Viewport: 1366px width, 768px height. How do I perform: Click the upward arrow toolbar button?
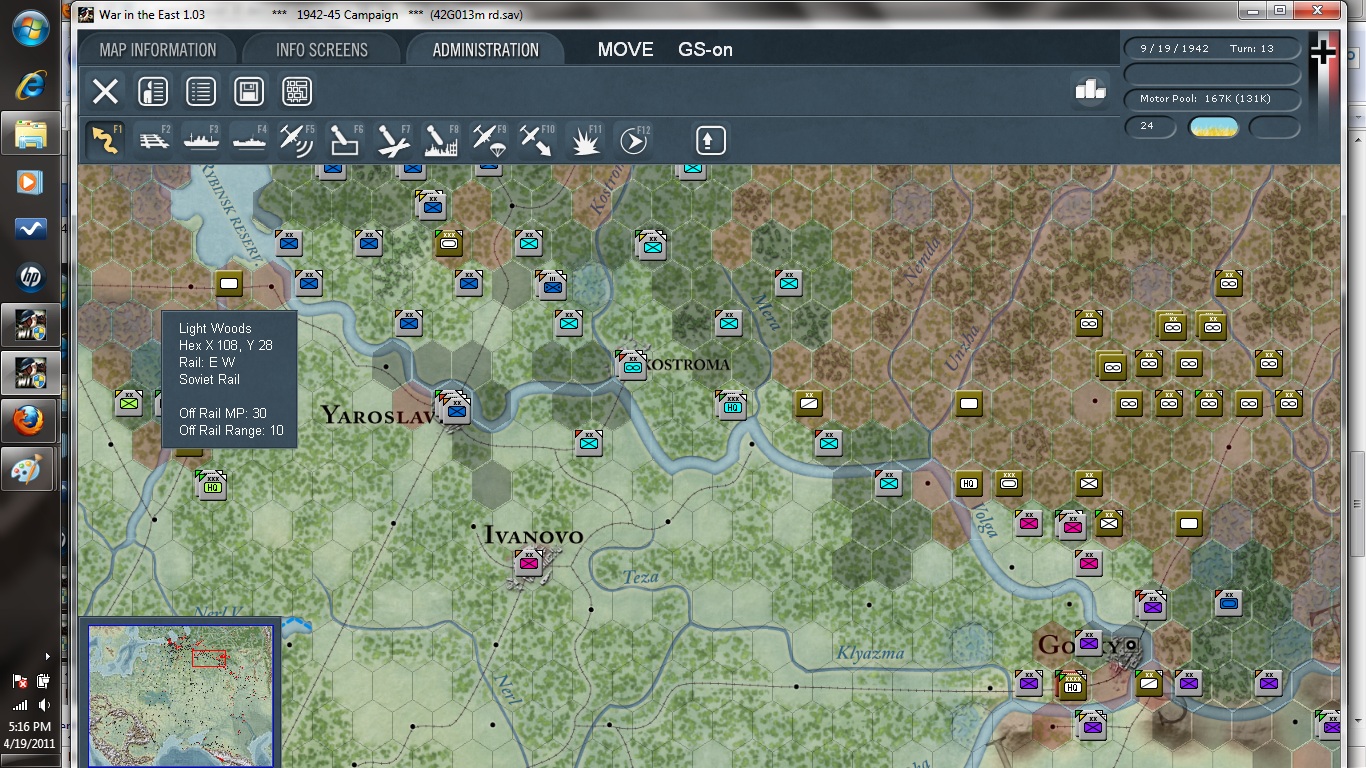710,140
